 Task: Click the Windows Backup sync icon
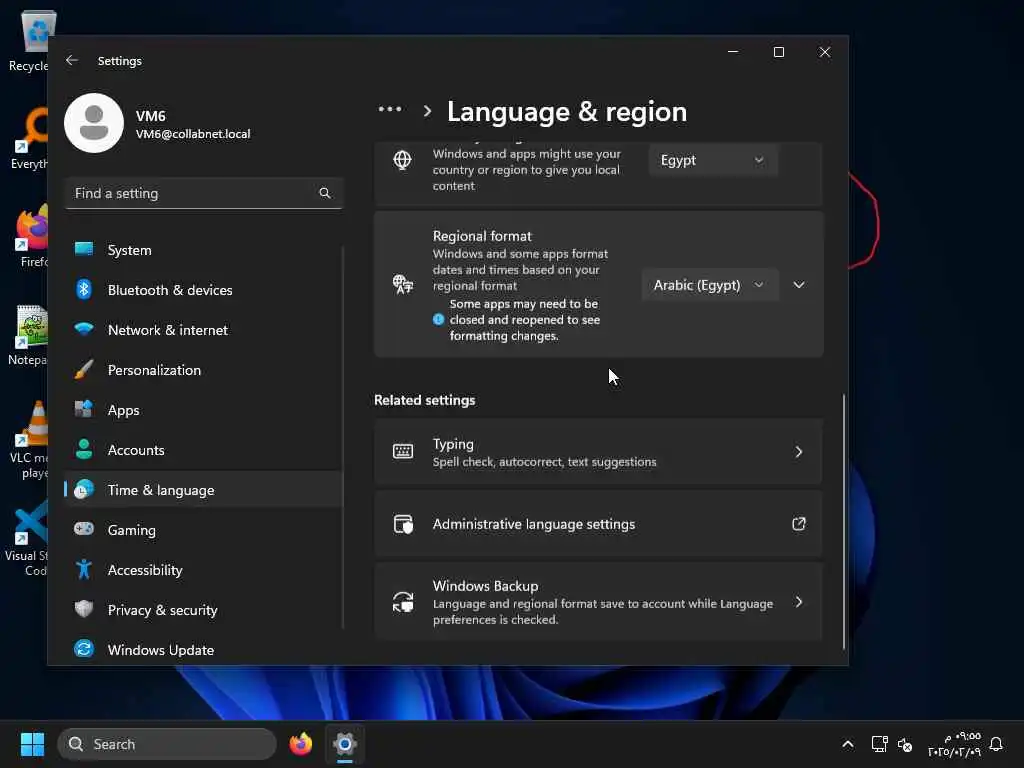tap(403, 601)
